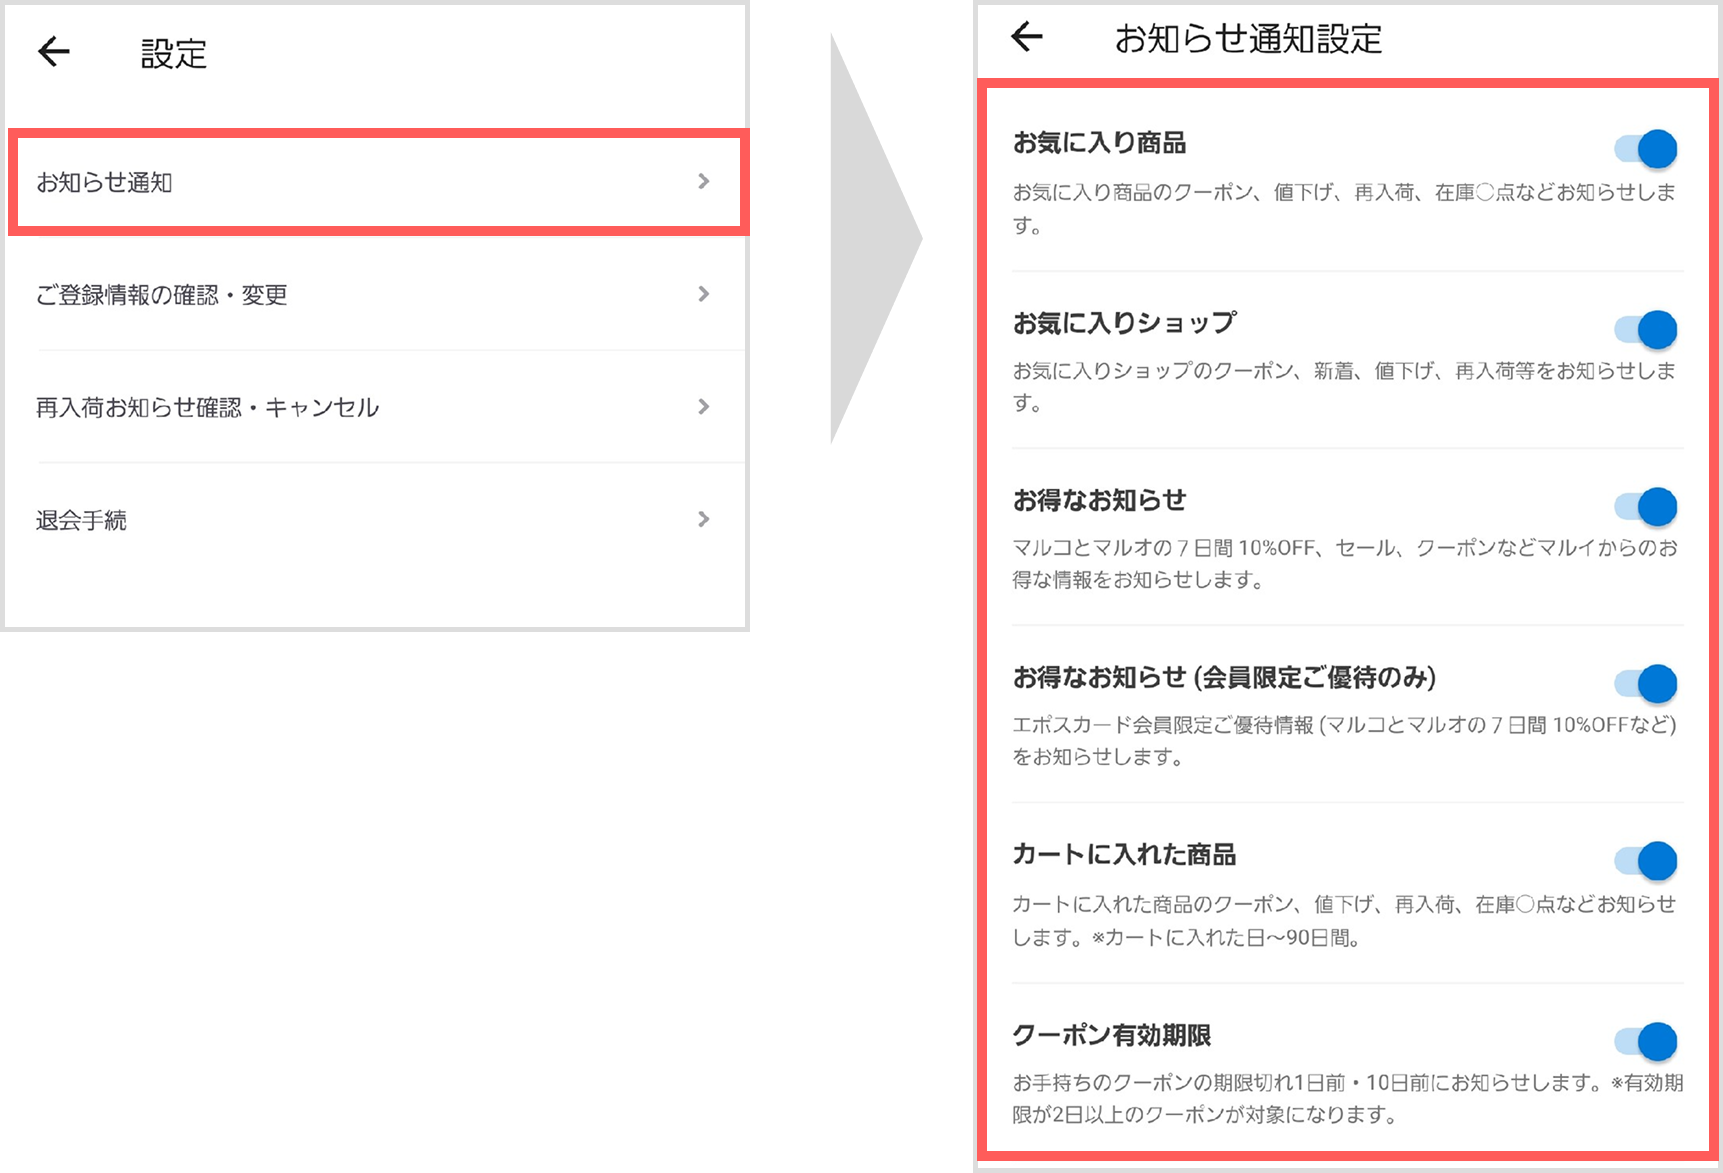Image resolution: width=1723 pixels, height=1173 pixels.
Task: Tap the back arrow on お知らせ通知設定 screen
Action: (x=1026, y=36)
